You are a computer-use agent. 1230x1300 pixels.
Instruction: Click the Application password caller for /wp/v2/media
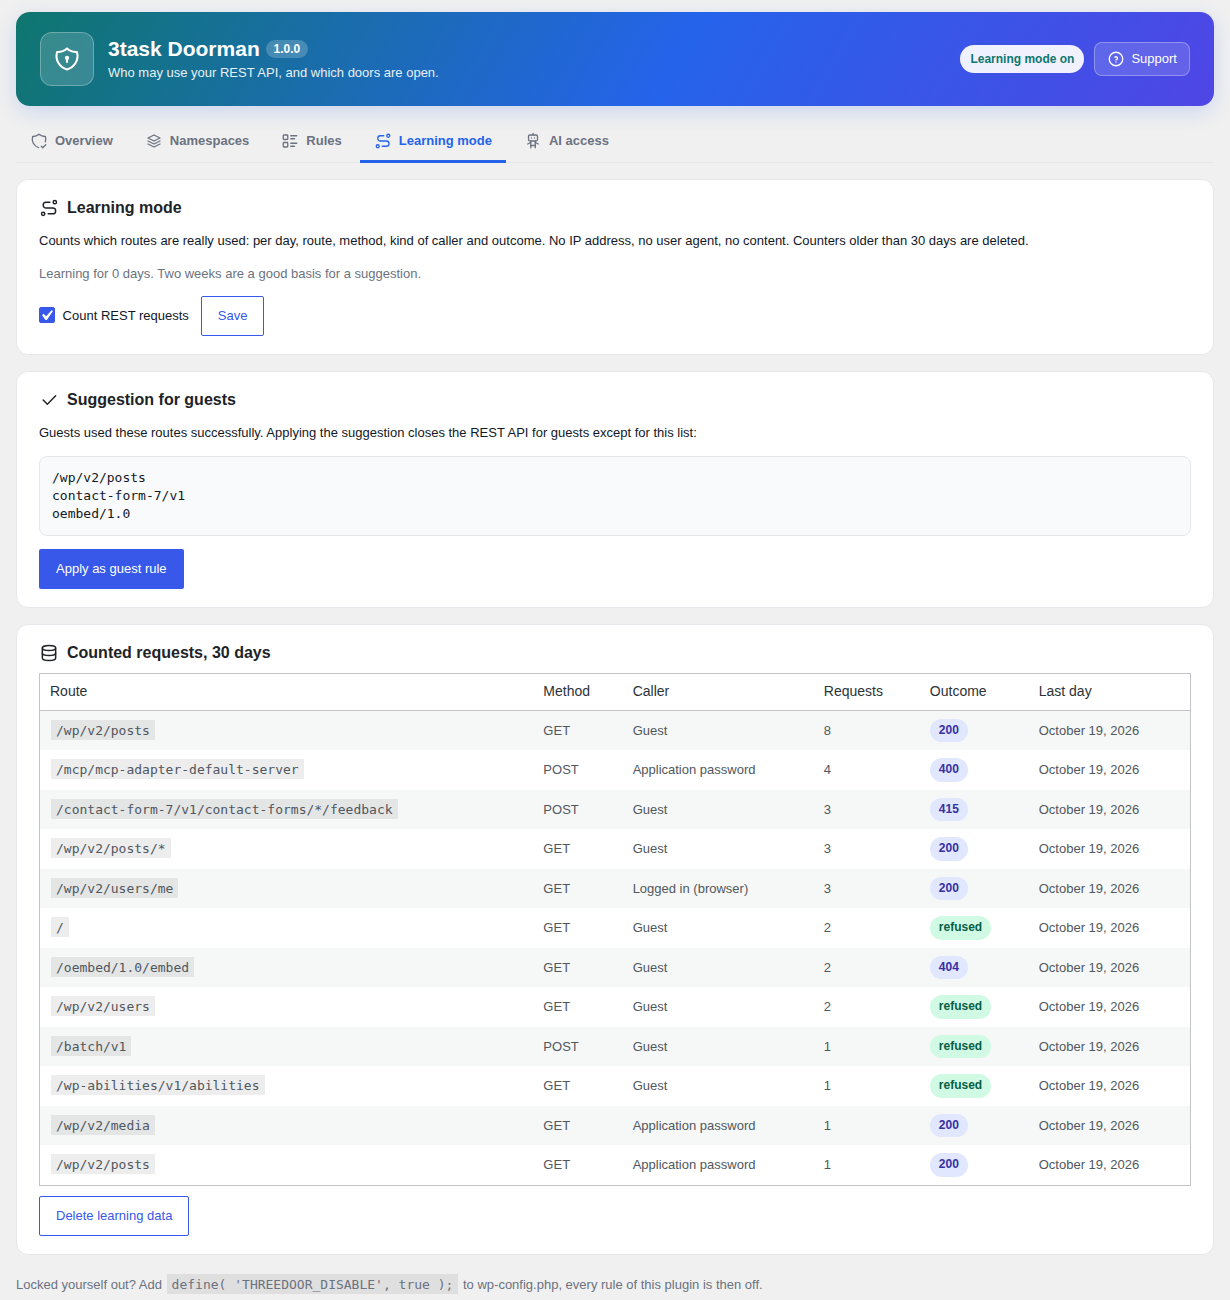(x=694, y=1126)
